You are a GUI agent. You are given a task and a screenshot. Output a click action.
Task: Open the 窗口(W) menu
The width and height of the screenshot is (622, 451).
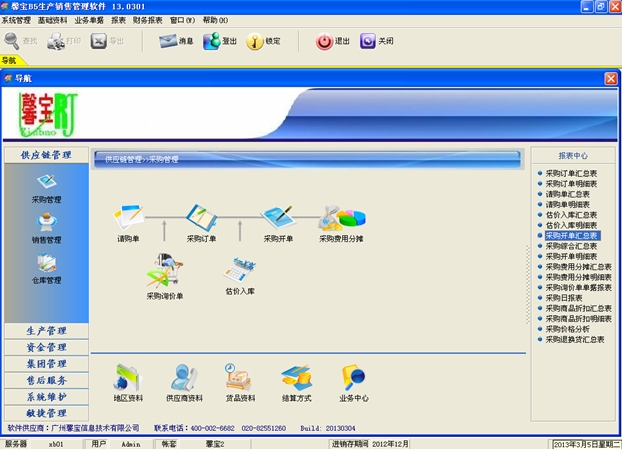click(182, 20)
